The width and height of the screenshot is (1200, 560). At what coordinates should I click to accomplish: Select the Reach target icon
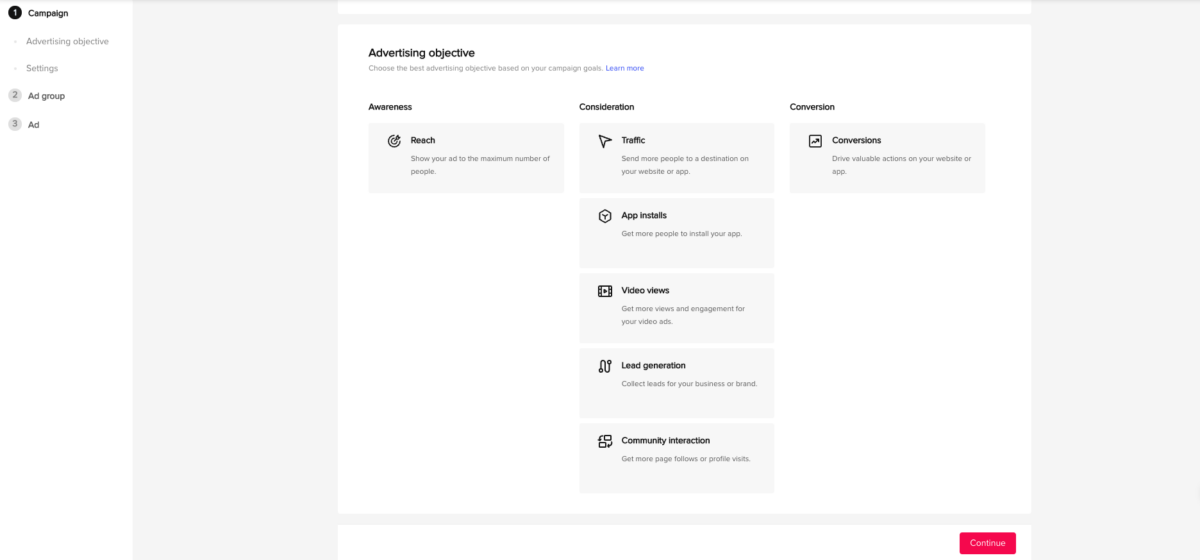tap(394, 141)
